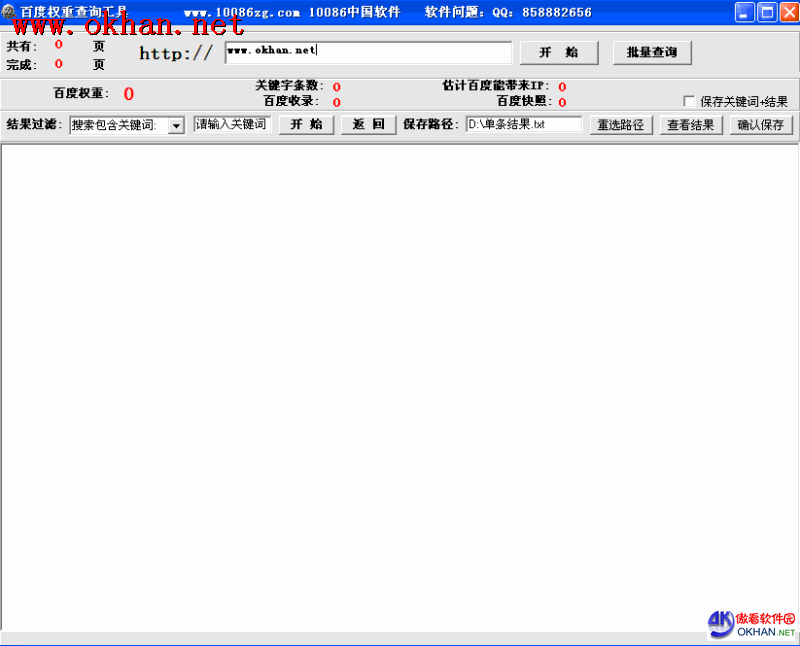Expand the 搜索包含关键词 filter dropdown

[x=176, y=125]
